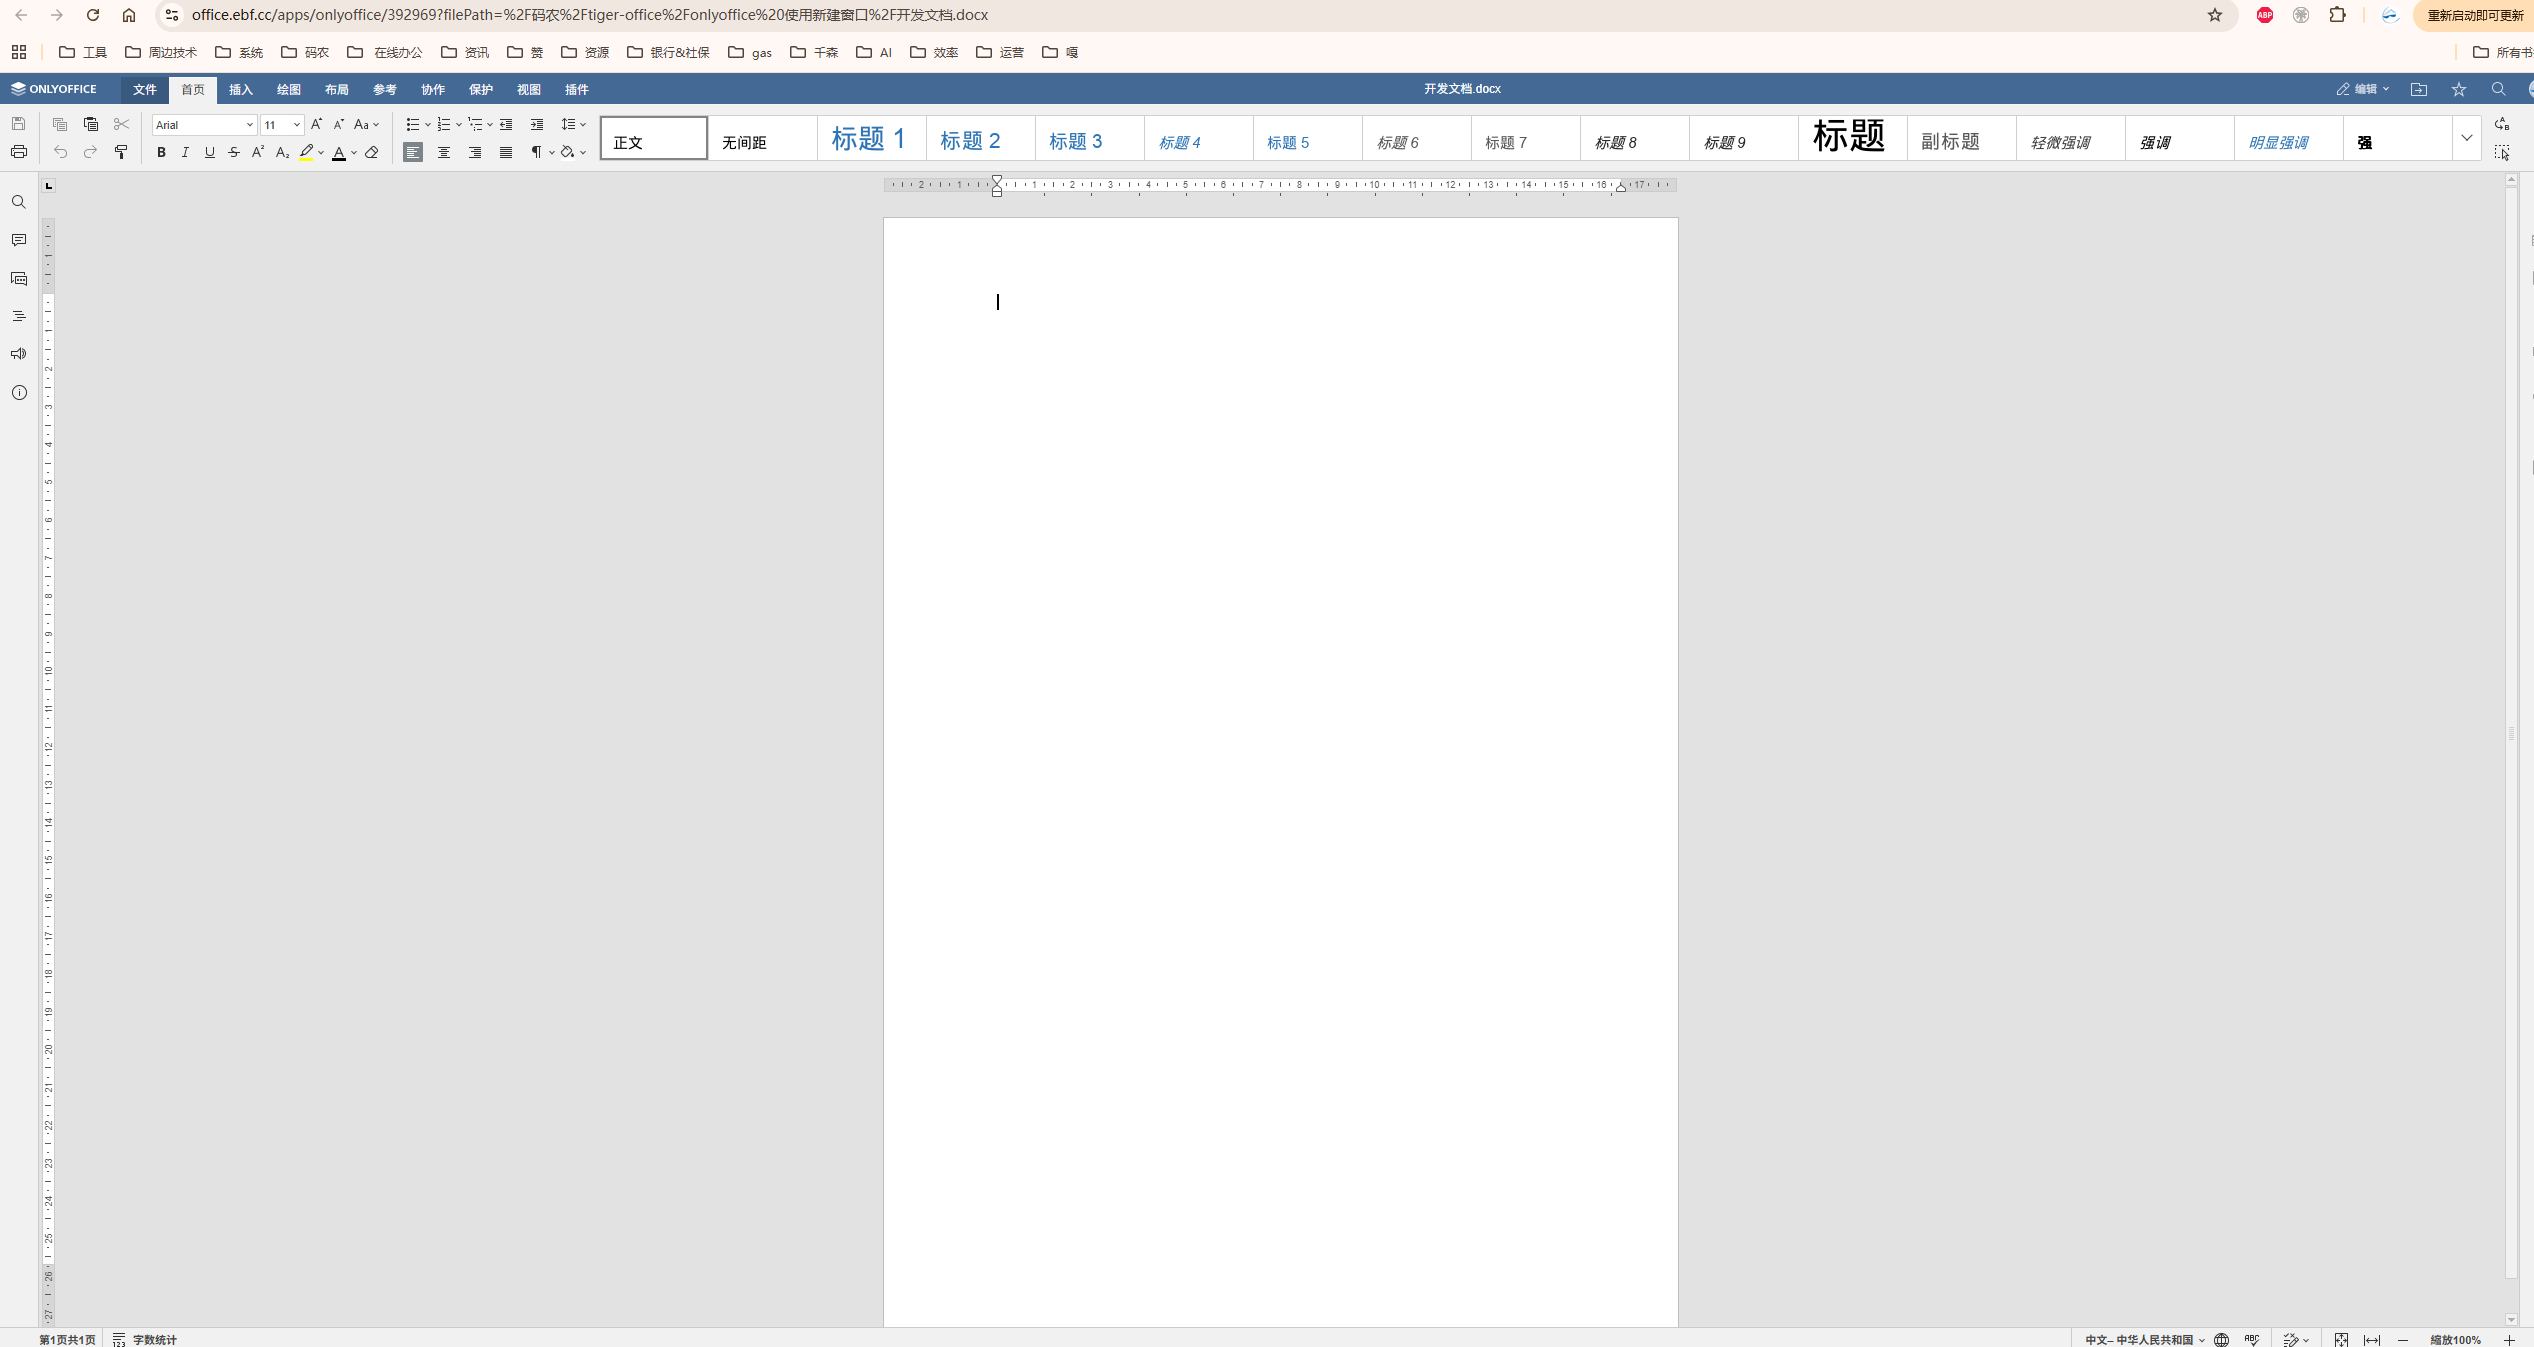
Task: Click the superscript icon
Action: pos(258,152)
